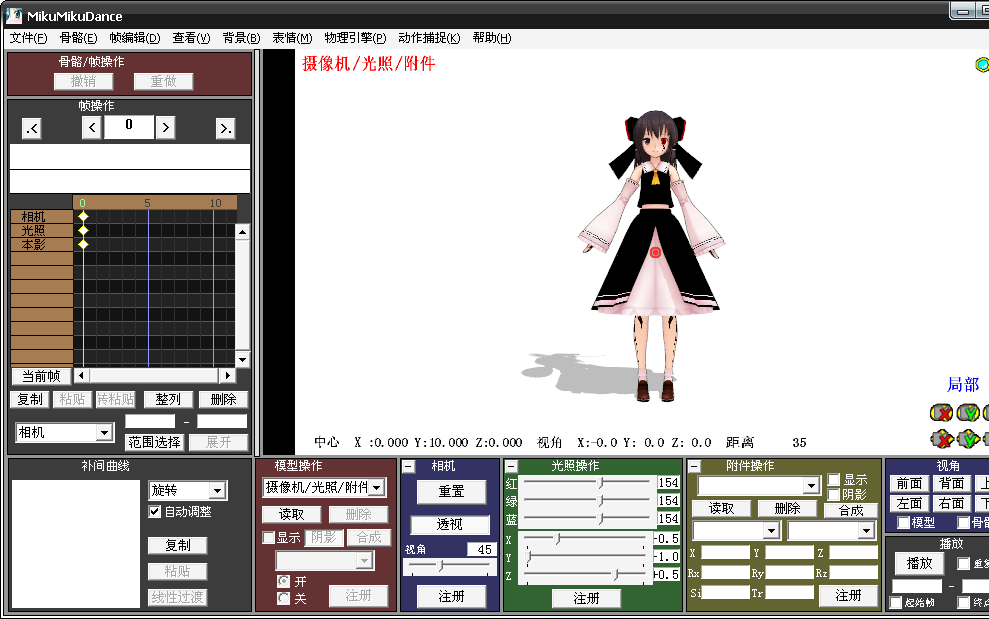This screenshot has width=989, height=619.
Task: Click the 背面 back view button
Action: pos(951,483)
